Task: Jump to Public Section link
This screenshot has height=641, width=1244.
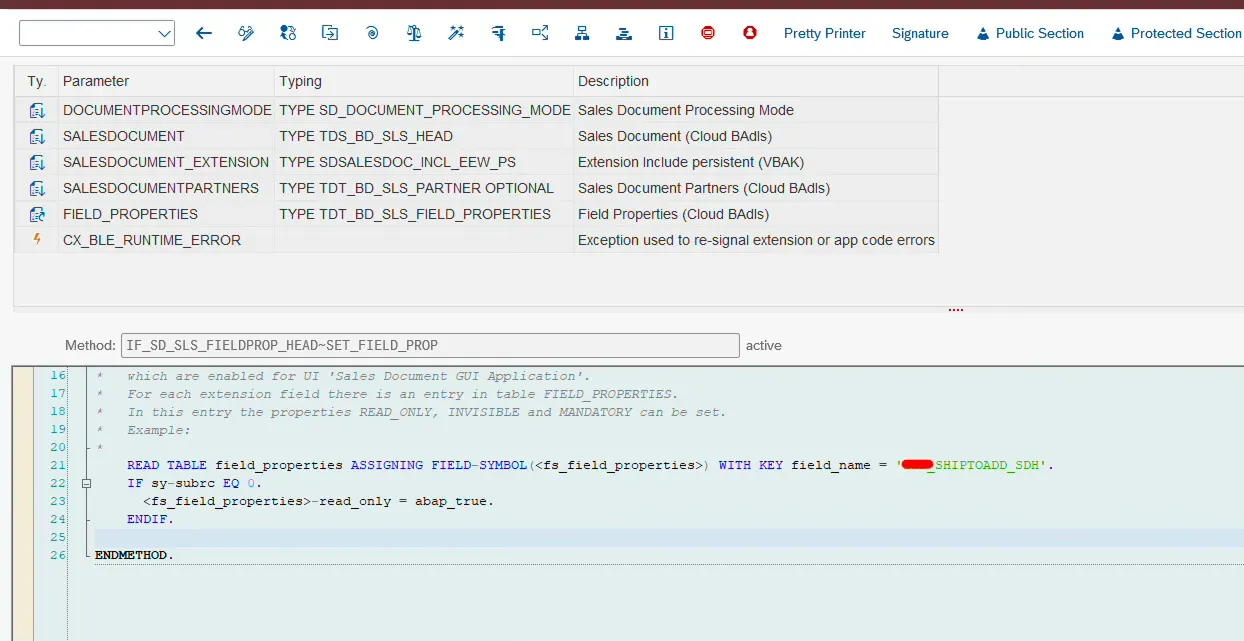Action: click(1037, 33)
